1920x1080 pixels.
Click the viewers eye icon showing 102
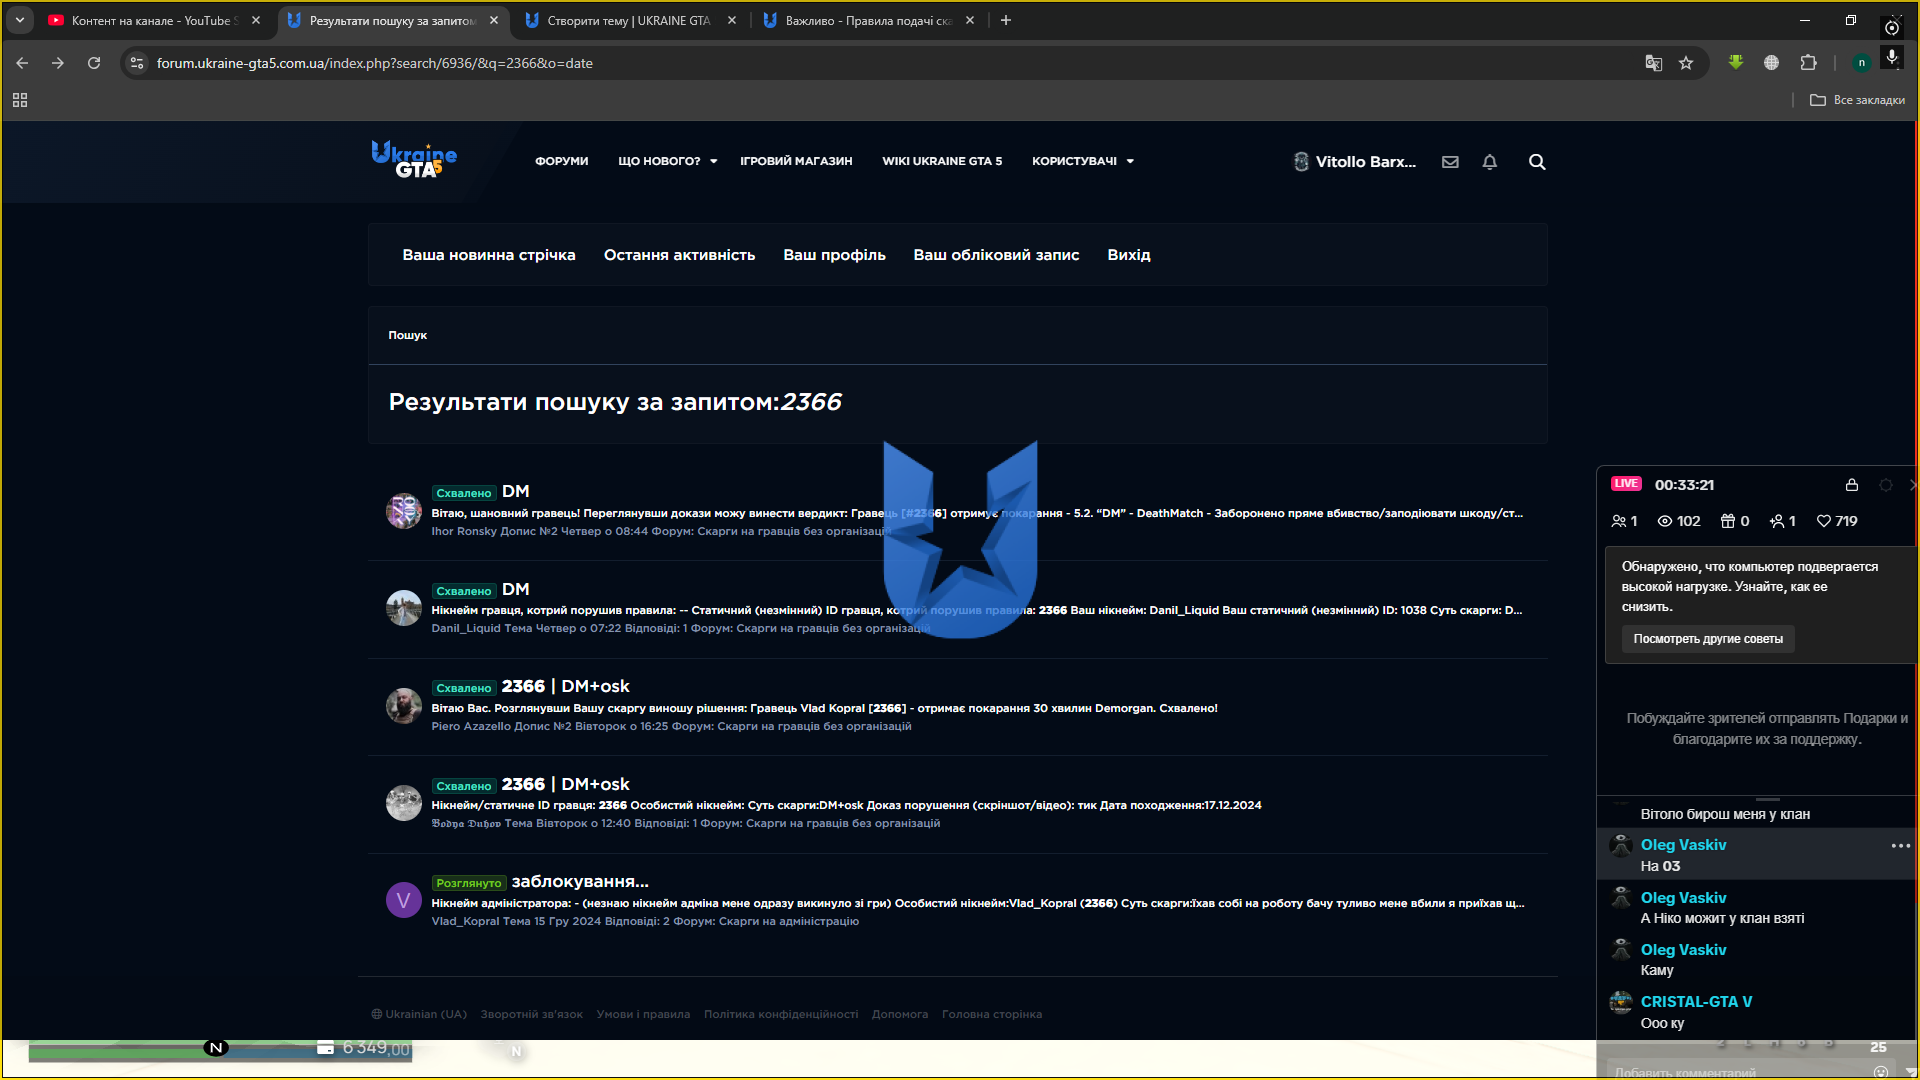pyautogui.click(x=1665, y=521)
